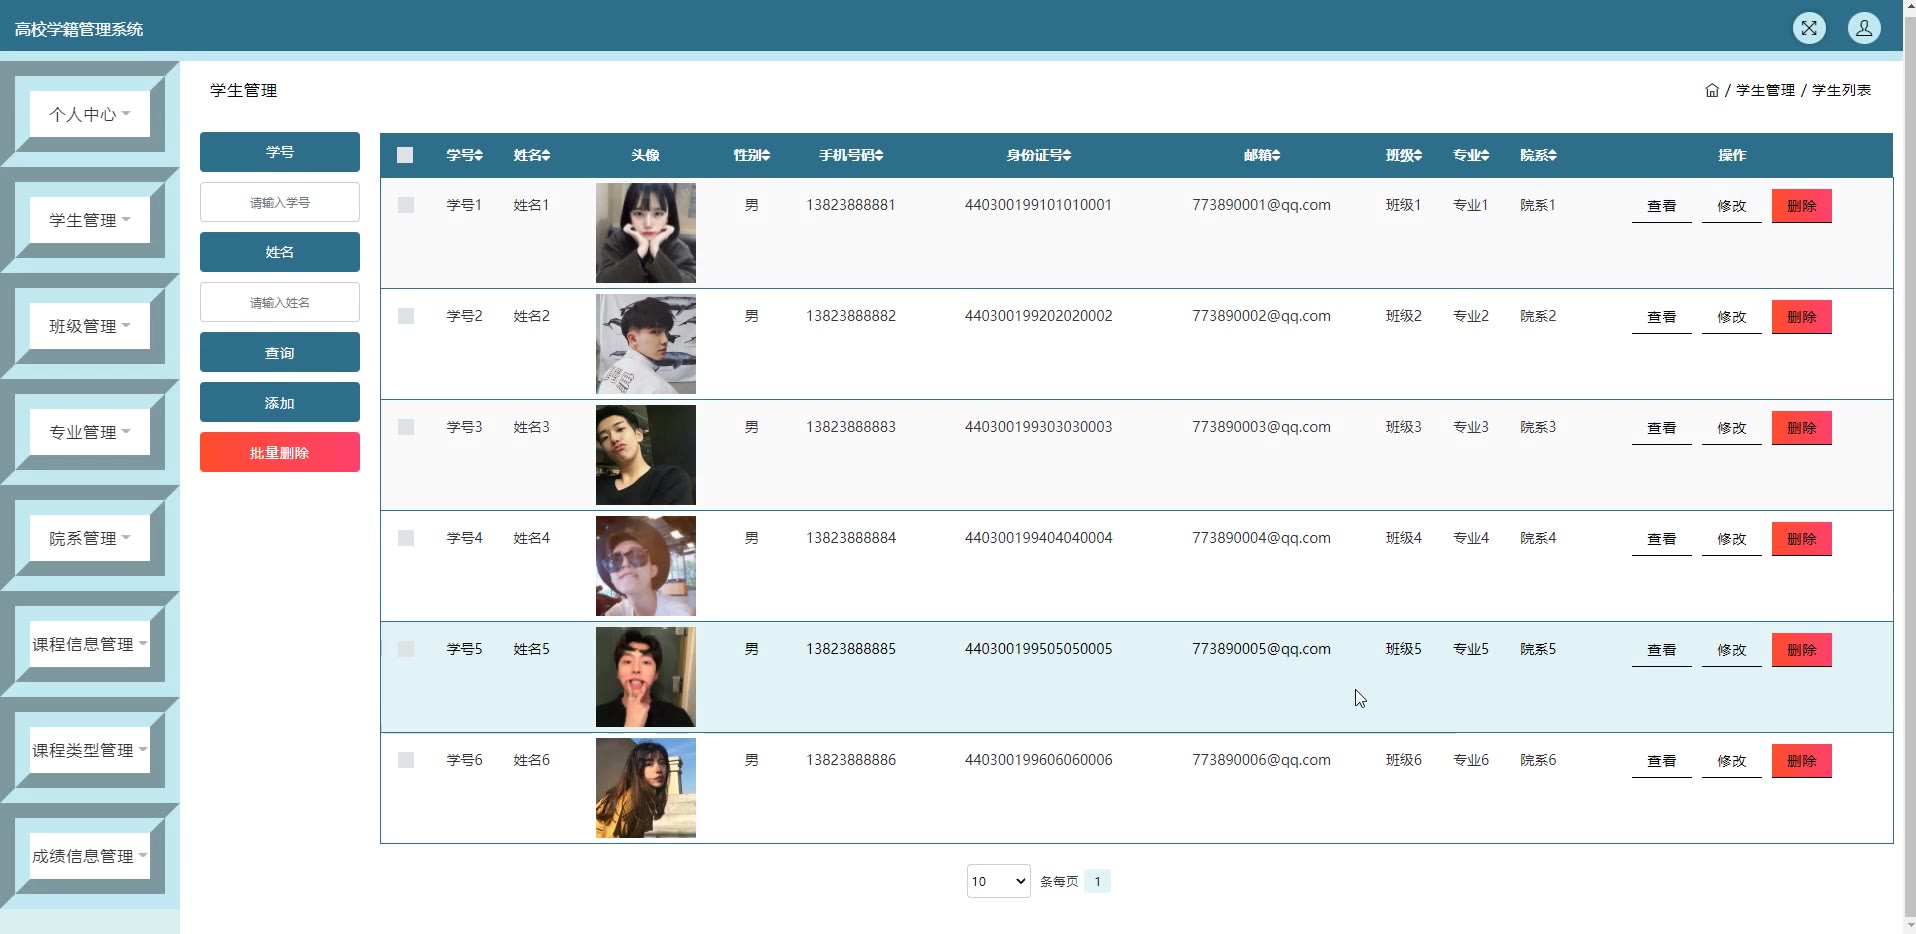The height and width of the screenshot is (934, 1916).
Task: Sort table by 院系 column arrows
Action: click(1552, 155)
